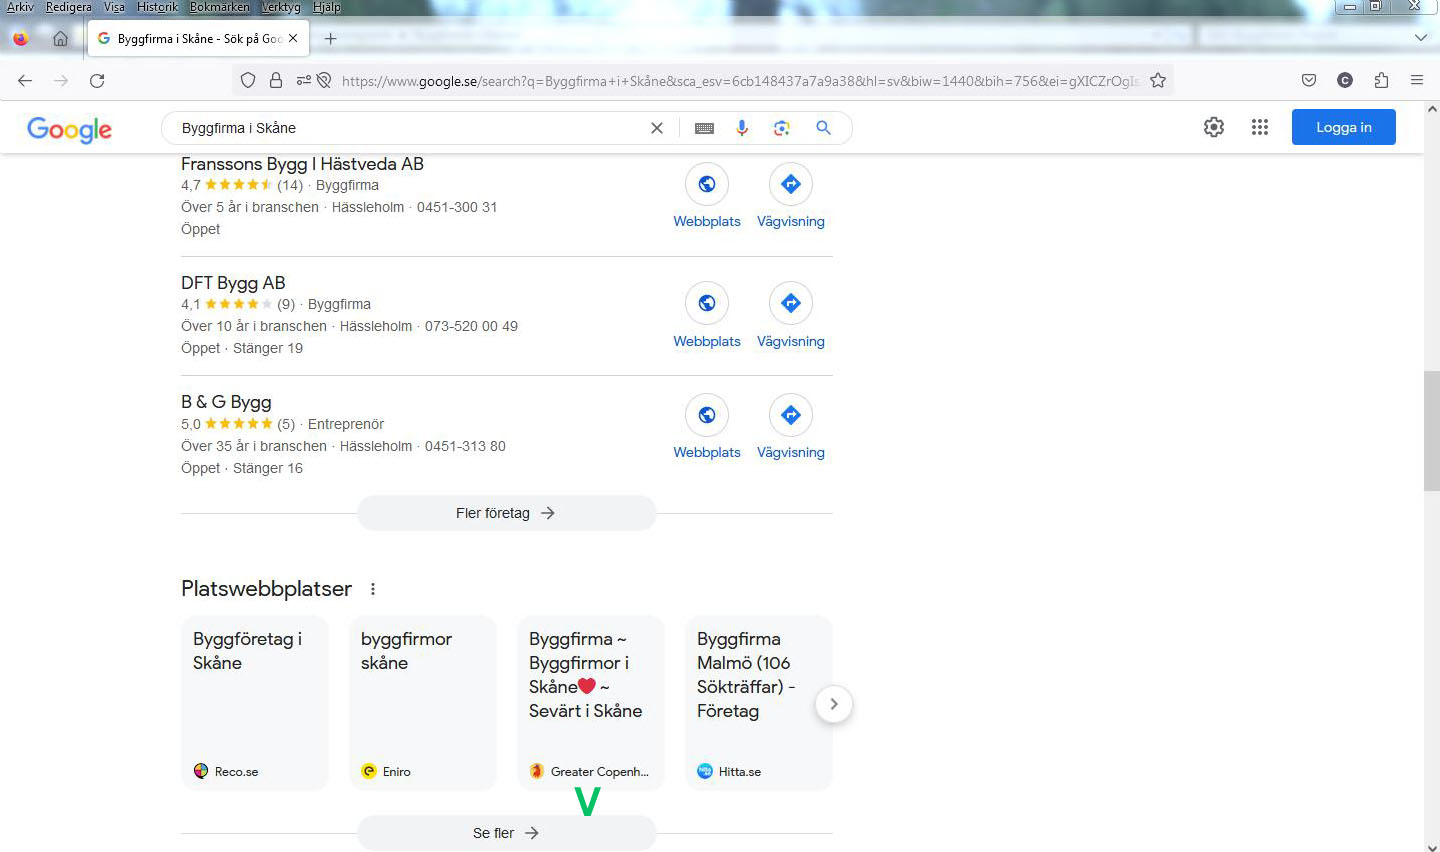Bookmark this page with the star icon
The image size is (1440, 852).
(1158, 81)
